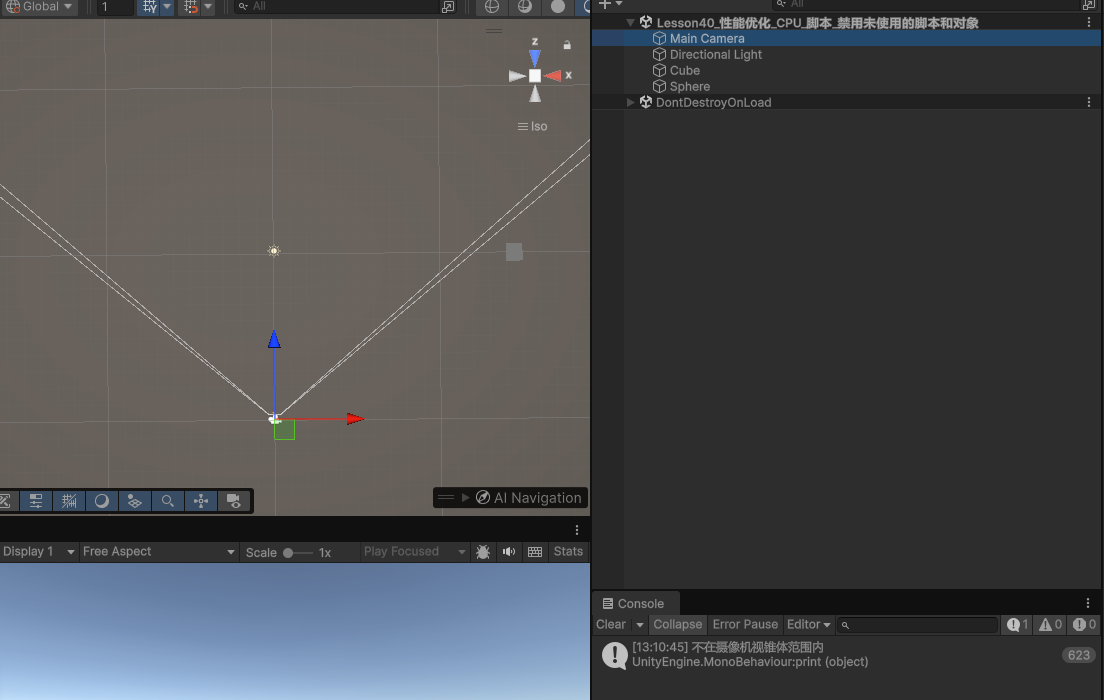Screen dimensions: 1104x700
Task: Open the Display 1 dropdown
Action: (x=38, y=552)
